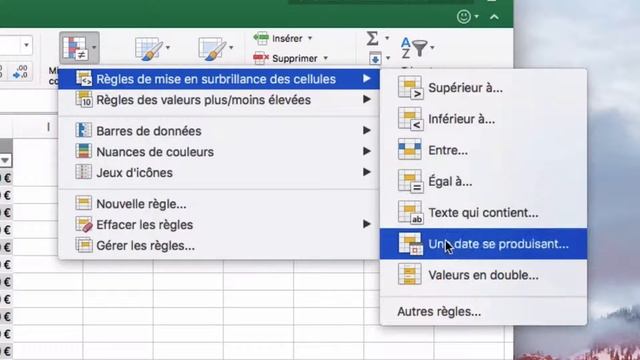640x360 pixels.
Task: Click the cell styles icon
Action: 212,49
